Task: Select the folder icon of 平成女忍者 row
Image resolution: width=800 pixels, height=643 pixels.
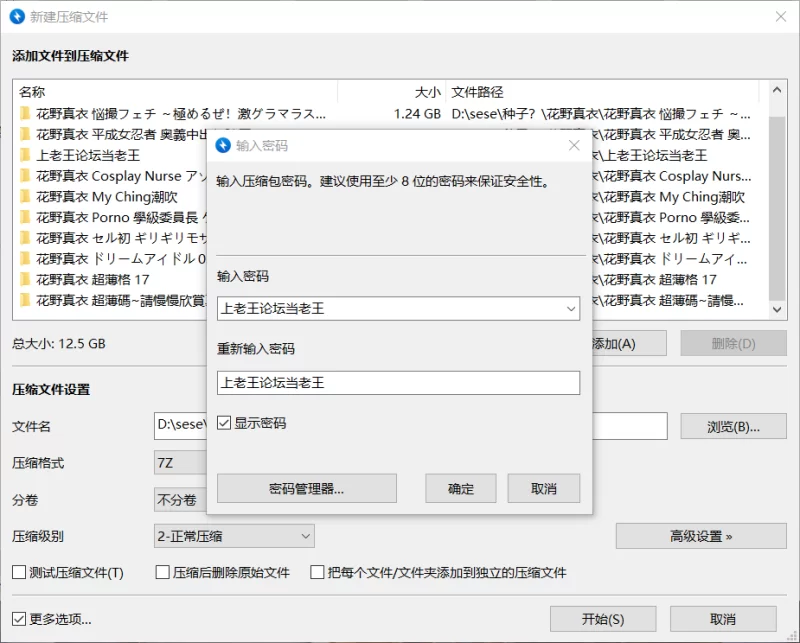Action: click(25, 134)
